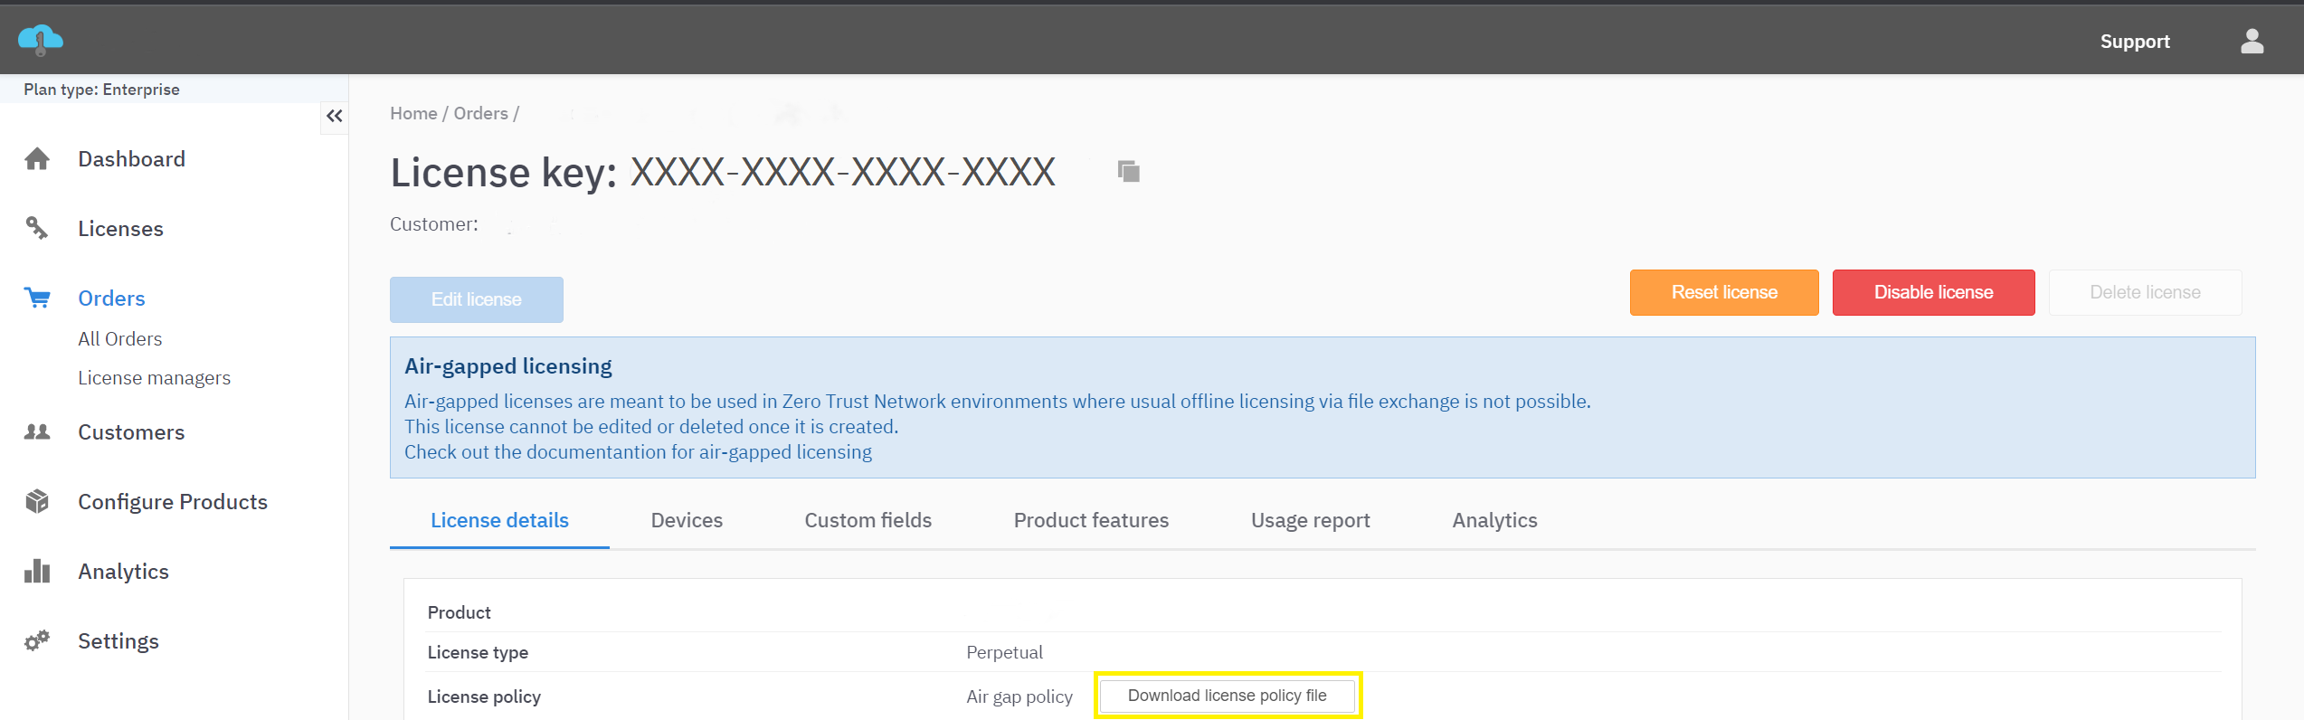
Task: Switch to the Product features tab
Action: click(1090, 520)
